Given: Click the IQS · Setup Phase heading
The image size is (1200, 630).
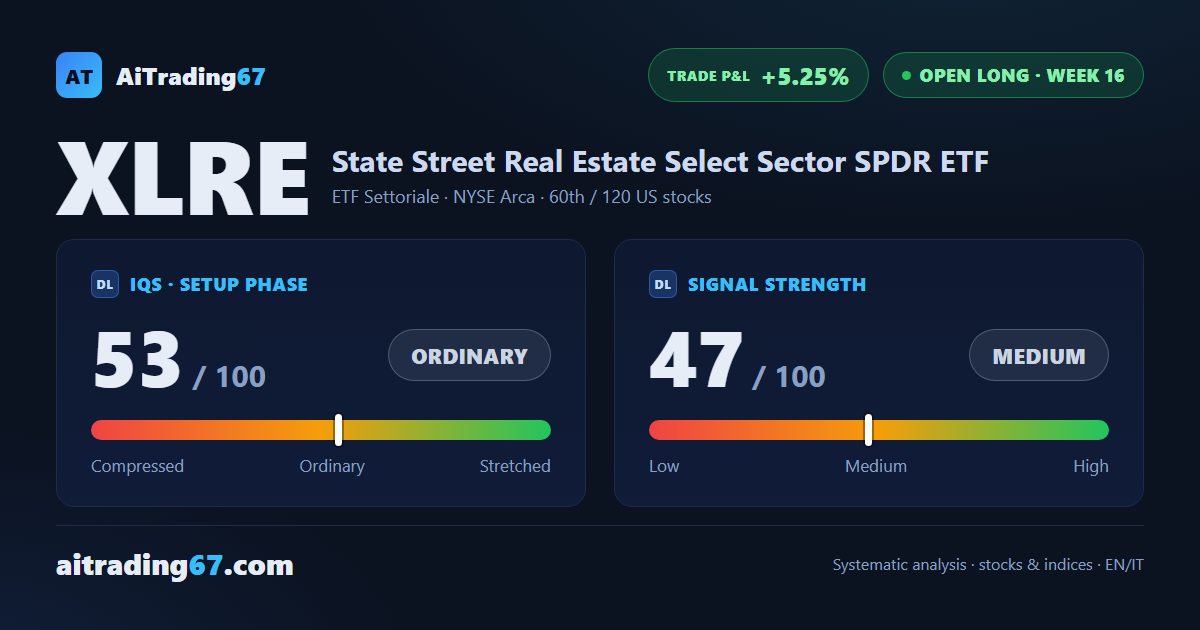Looking at the screenshot, I should pos(219,284).
